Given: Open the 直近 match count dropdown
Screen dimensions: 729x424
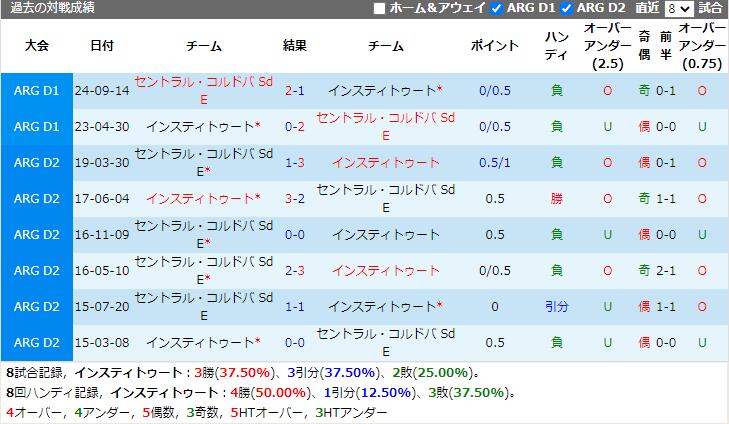Looking at the screenshot, I should click(679, 9).
